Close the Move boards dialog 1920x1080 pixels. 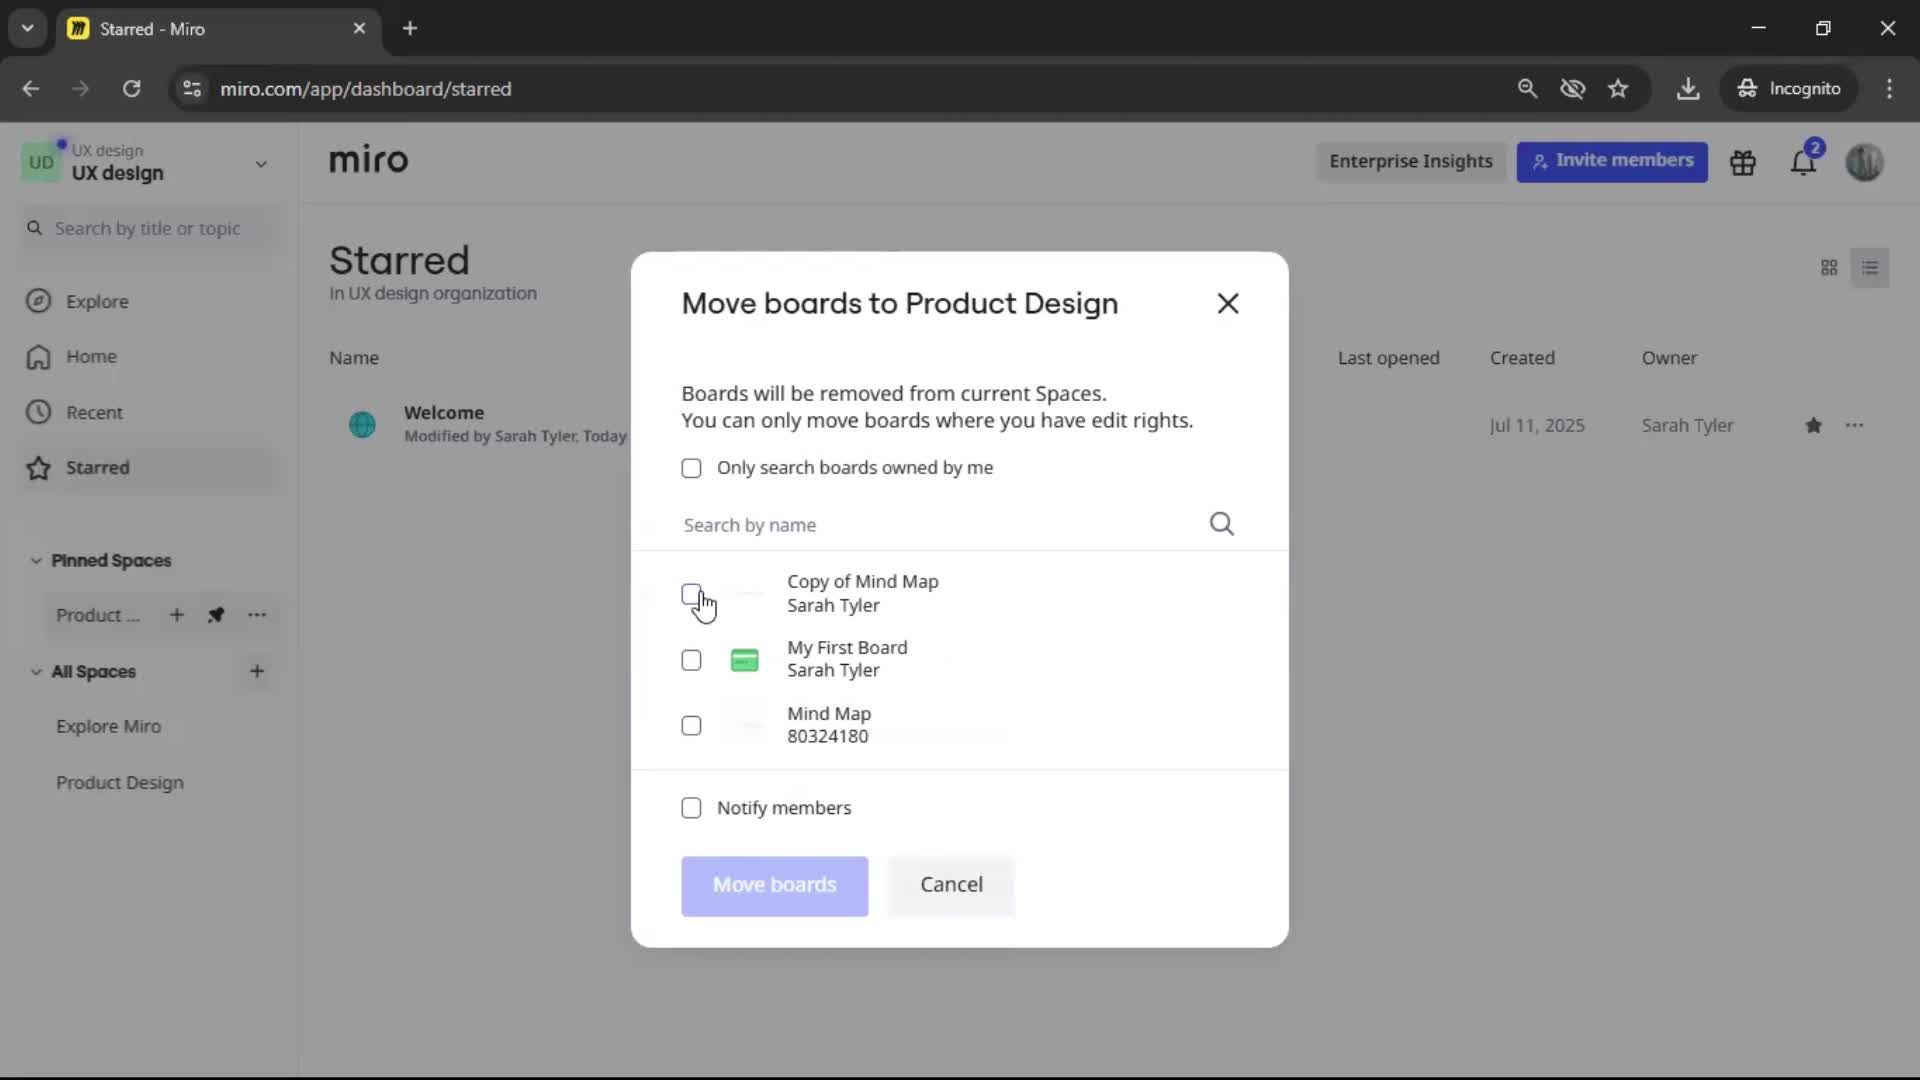(1228, 304)
